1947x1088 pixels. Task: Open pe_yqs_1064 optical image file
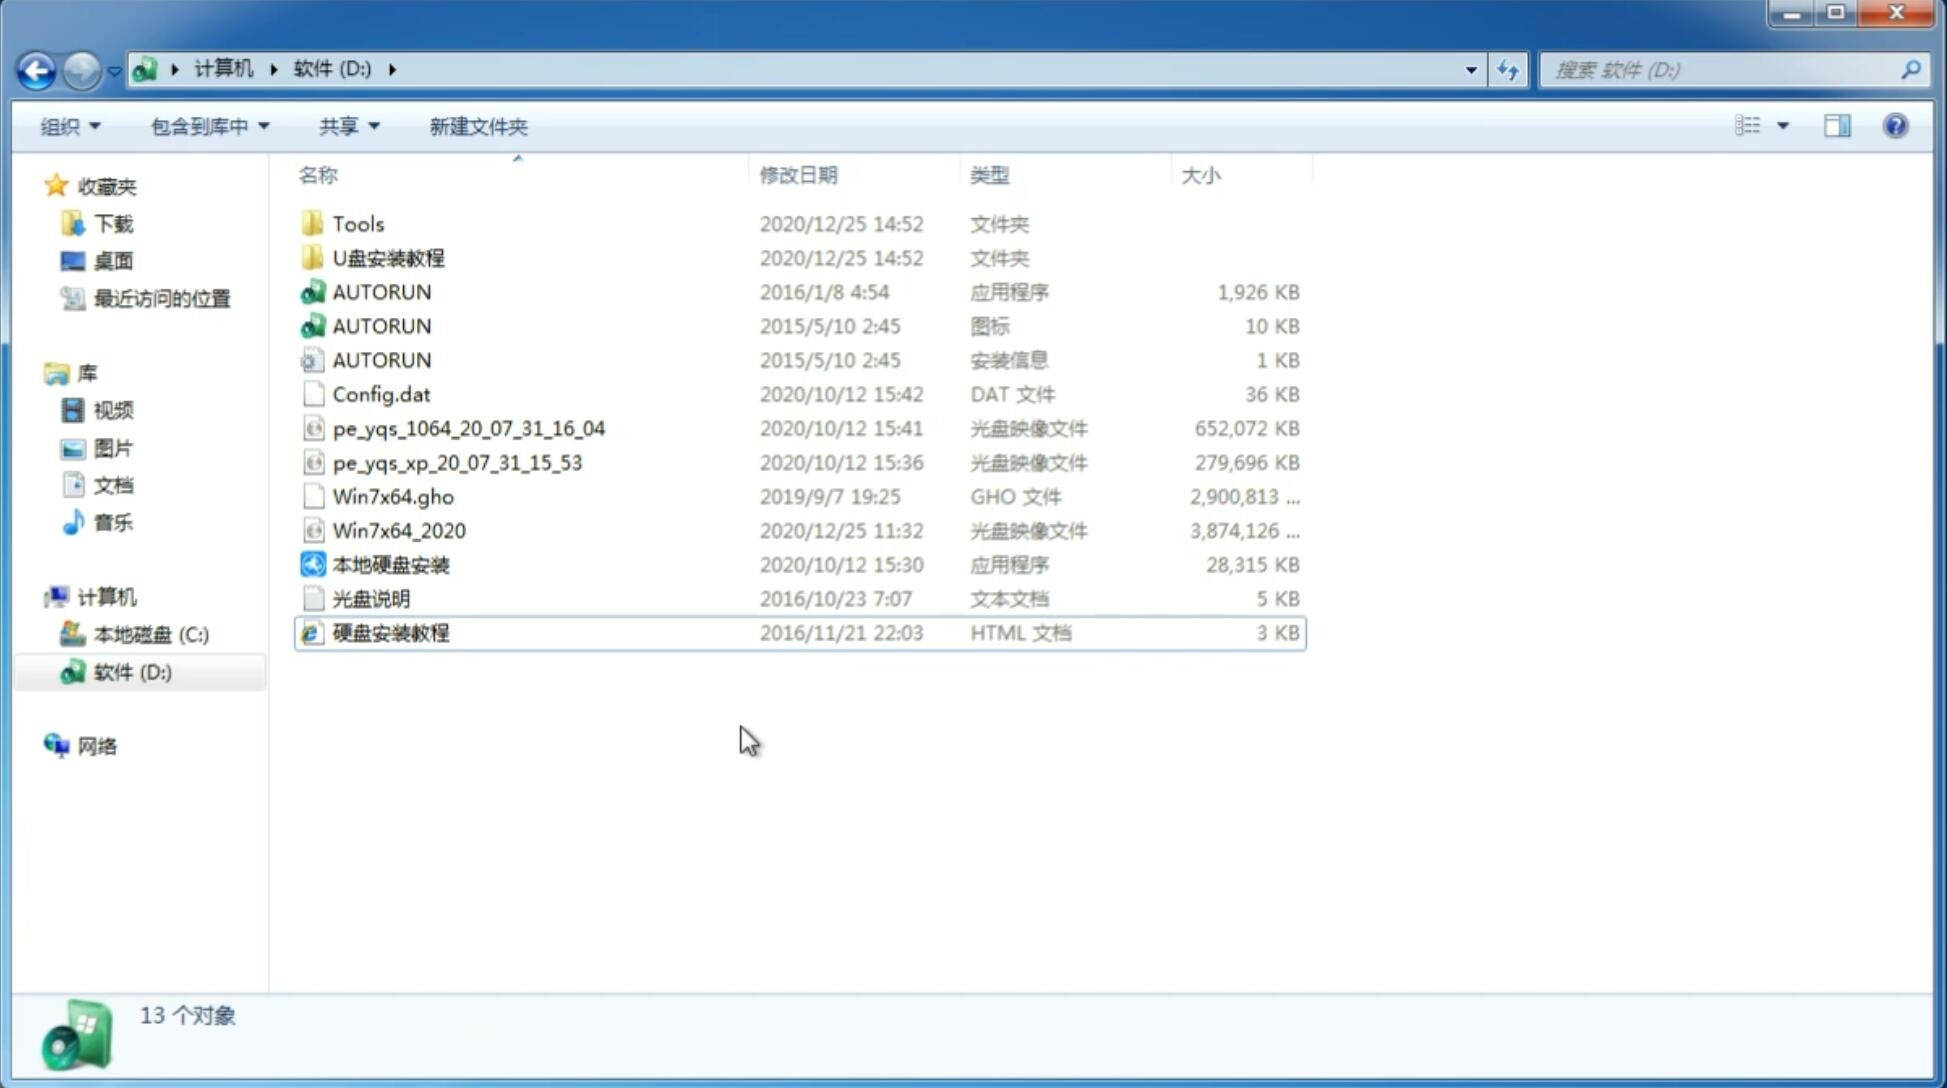click(x=469, y=428)
